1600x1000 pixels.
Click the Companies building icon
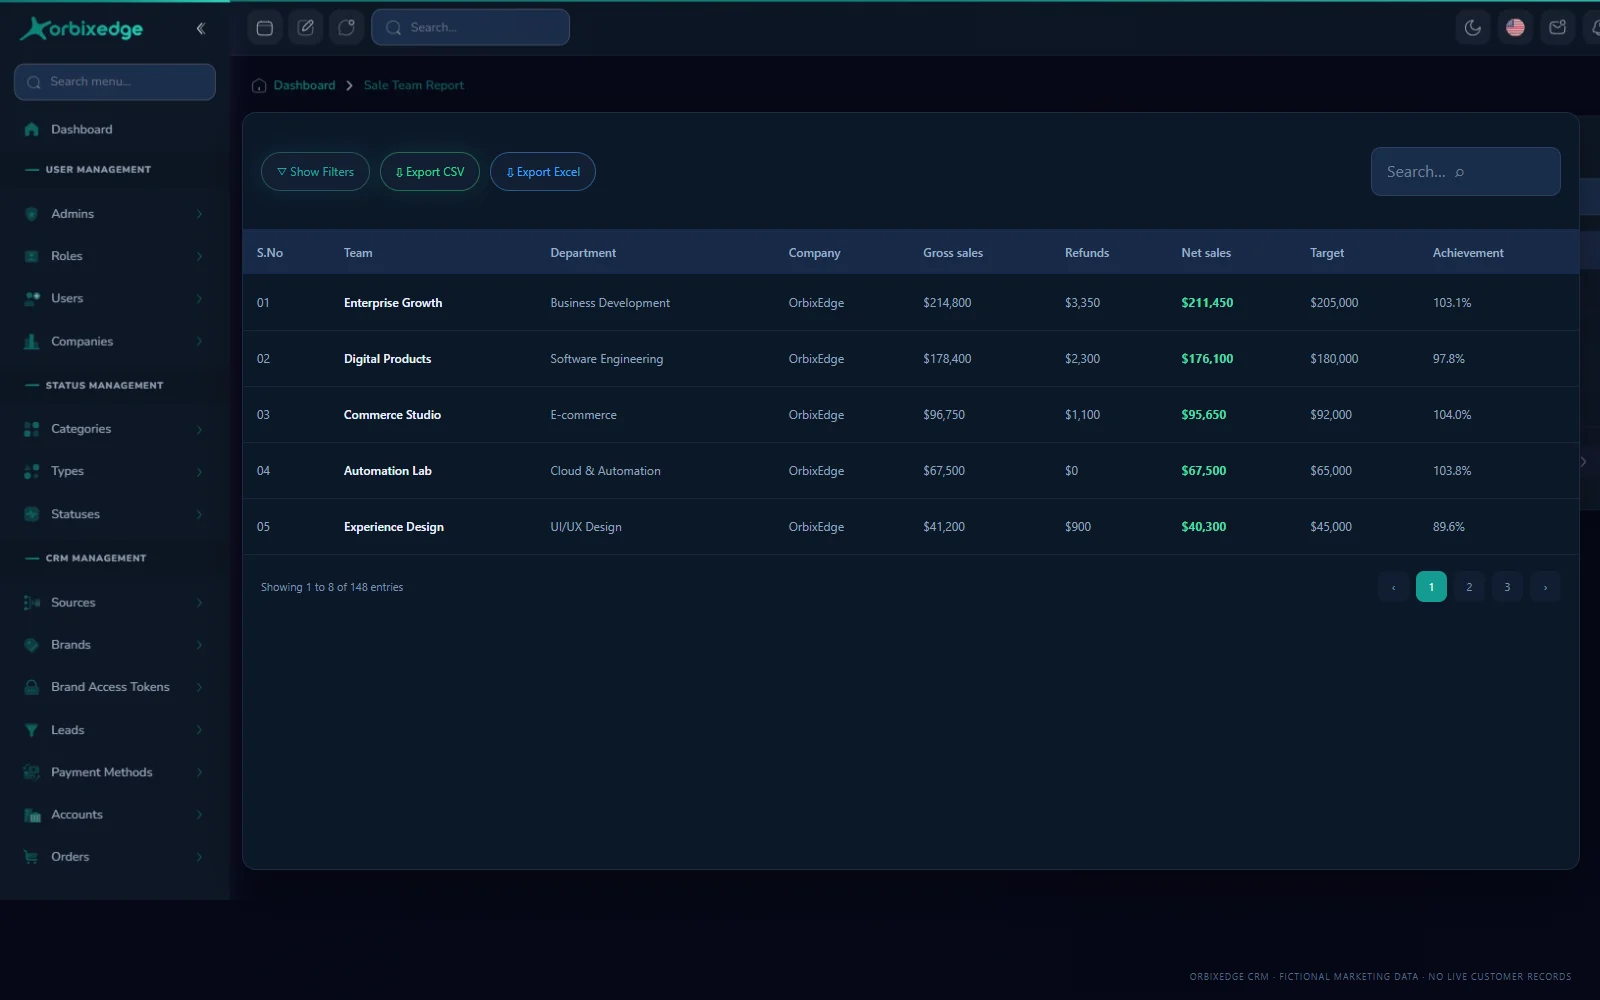[x=31, y=341]
